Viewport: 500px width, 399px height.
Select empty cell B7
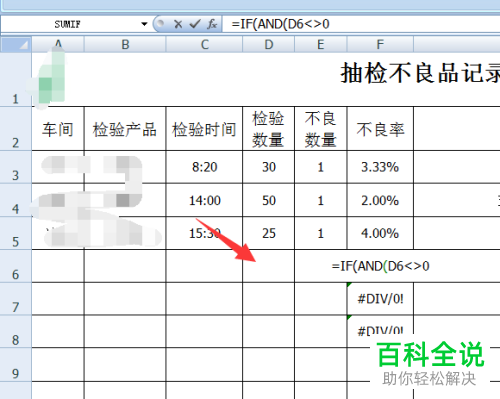tap(125, 299)
